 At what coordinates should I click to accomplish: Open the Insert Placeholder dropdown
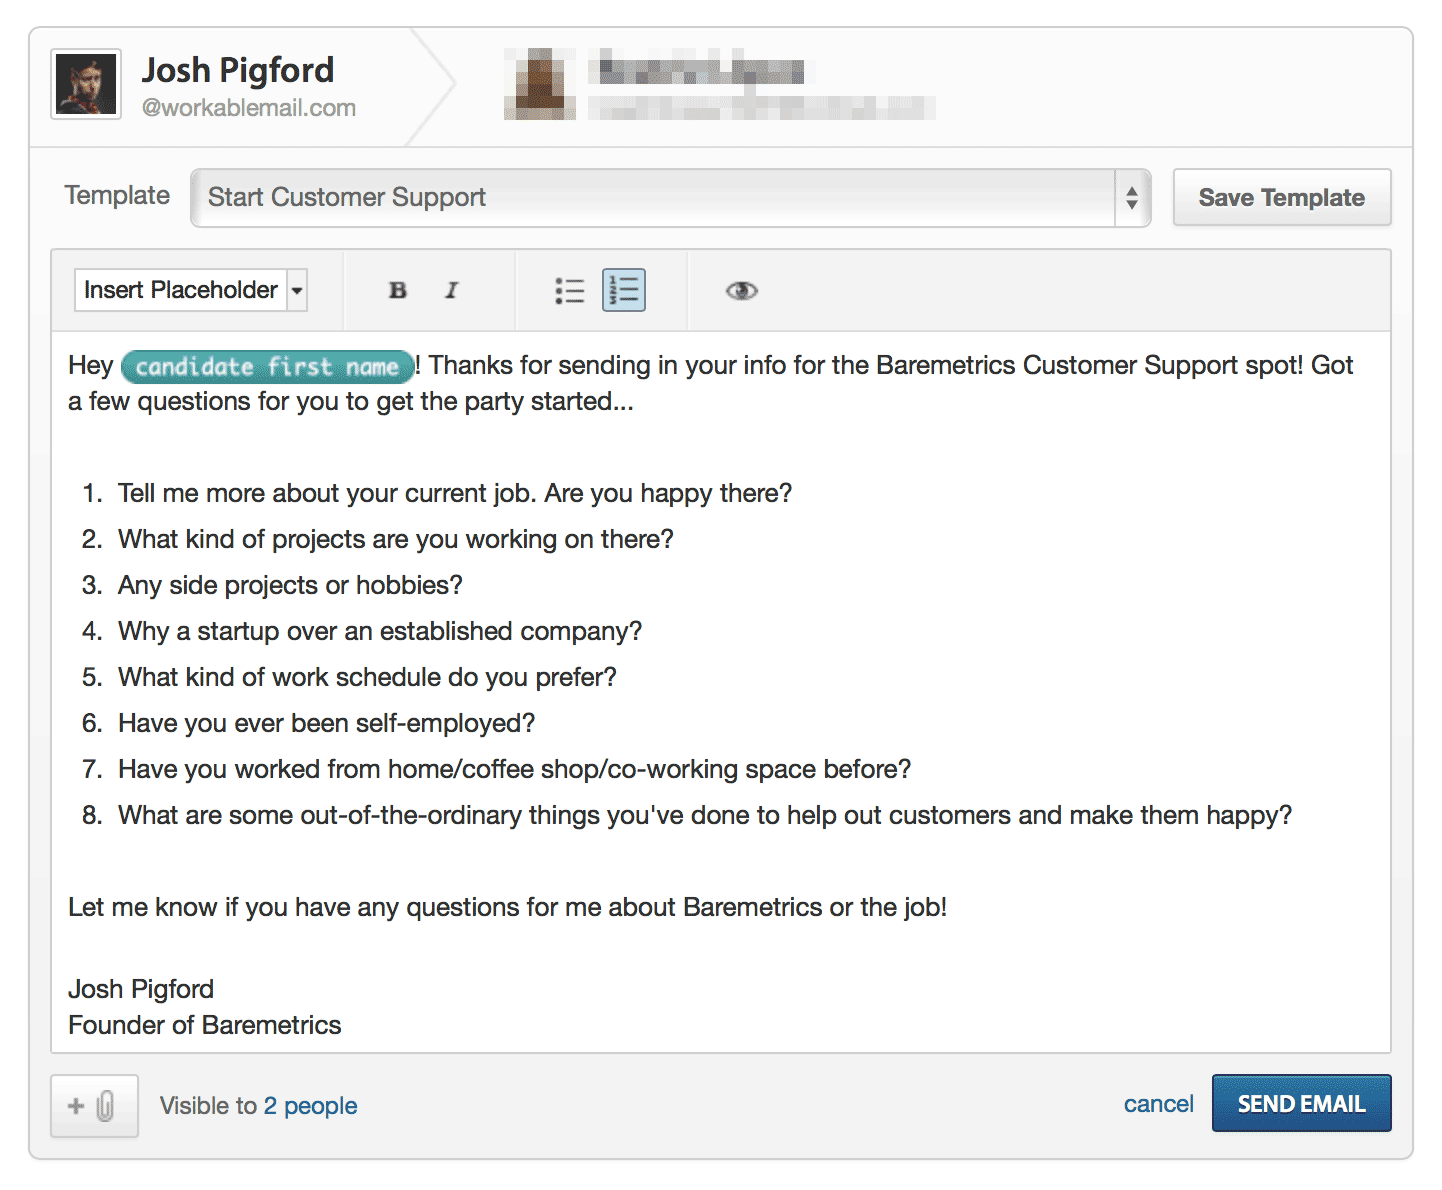tap(190, 290)
